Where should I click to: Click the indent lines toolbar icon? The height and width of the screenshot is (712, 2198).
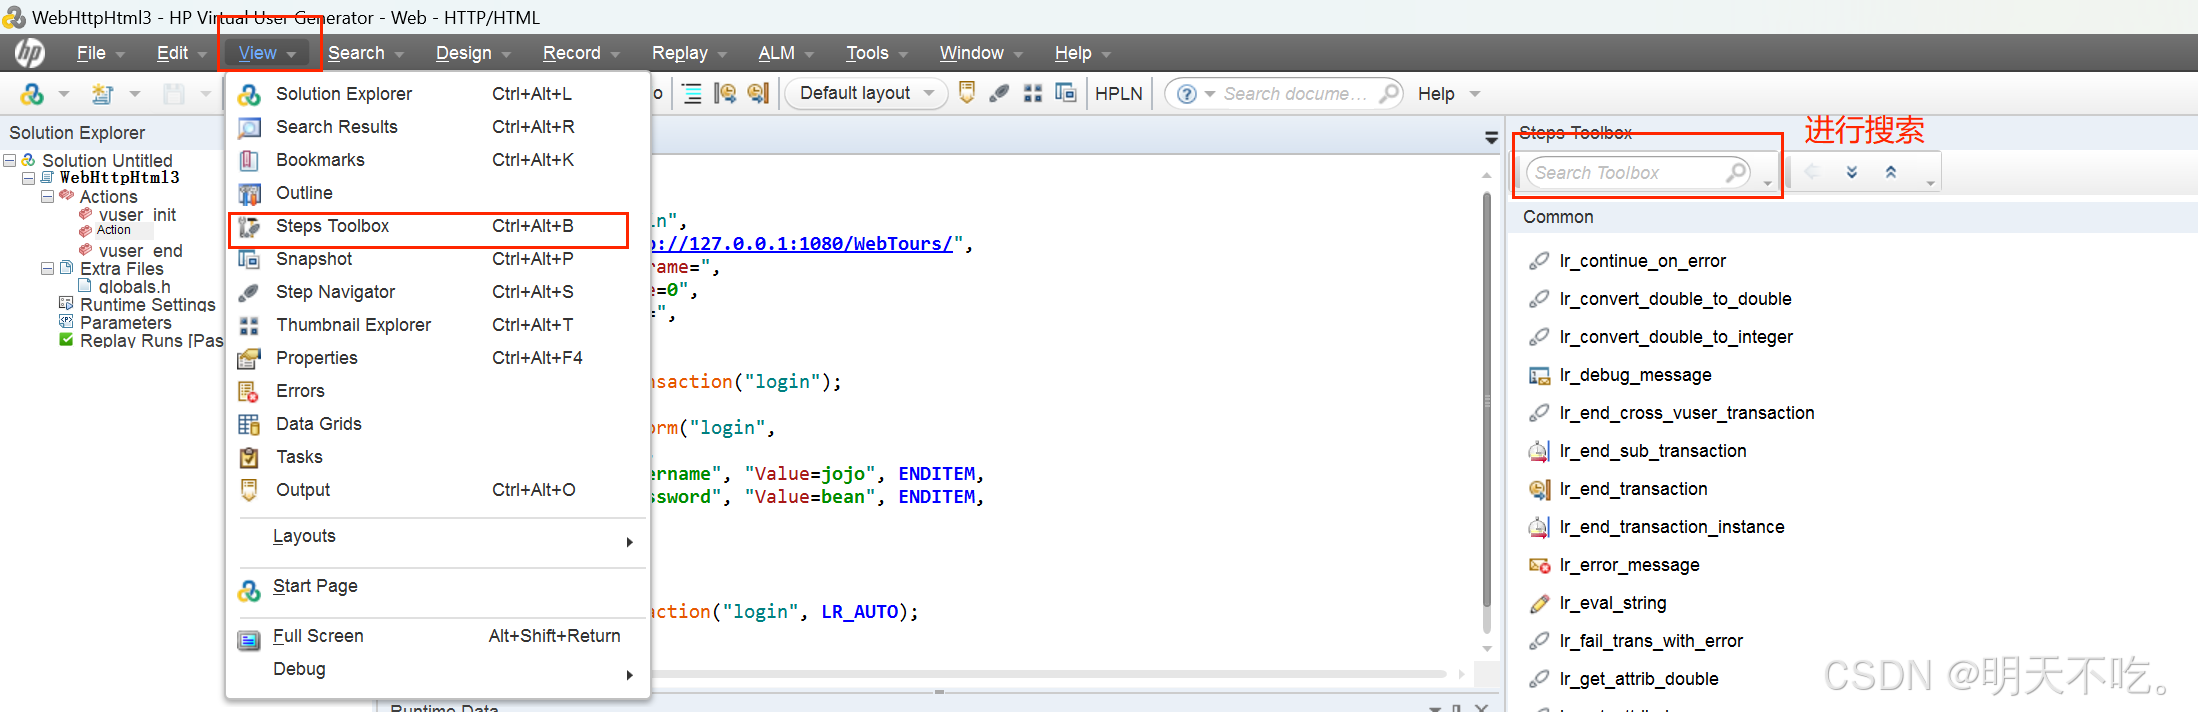pyautogui.click(x=692, y=94)
